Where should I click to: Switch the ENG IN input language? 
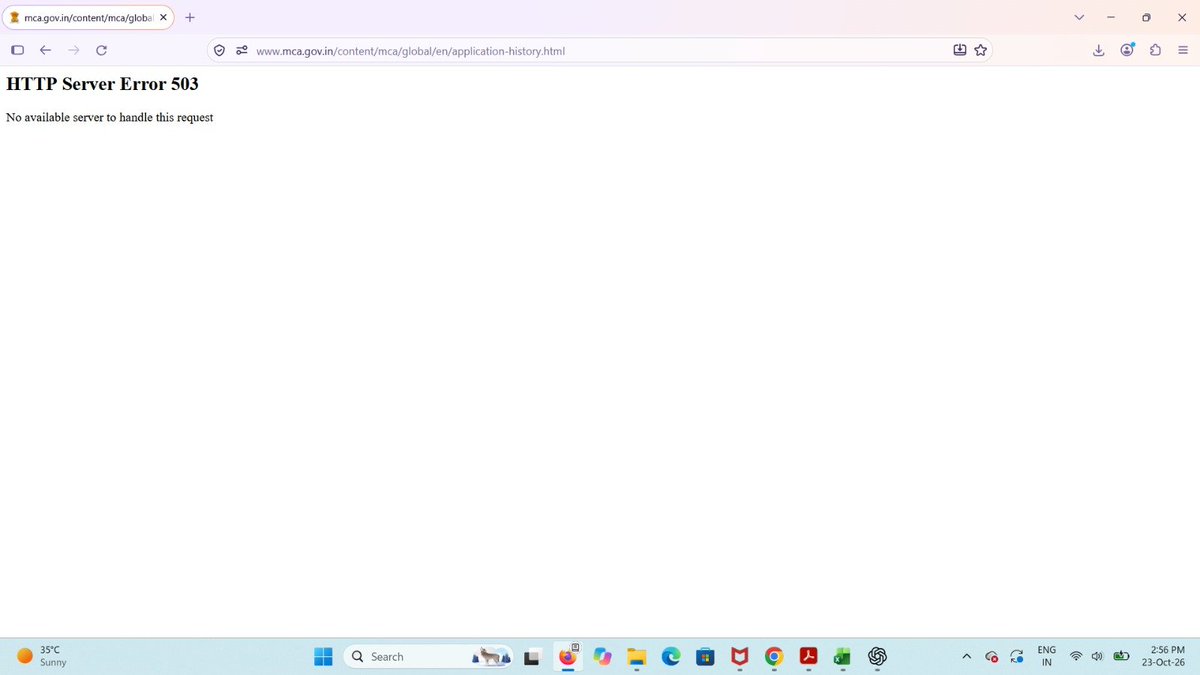(1046, 656)
